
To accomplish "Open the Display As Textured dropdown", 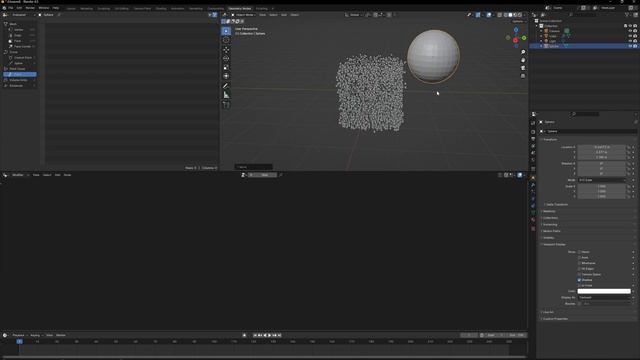I will (604, 298).
